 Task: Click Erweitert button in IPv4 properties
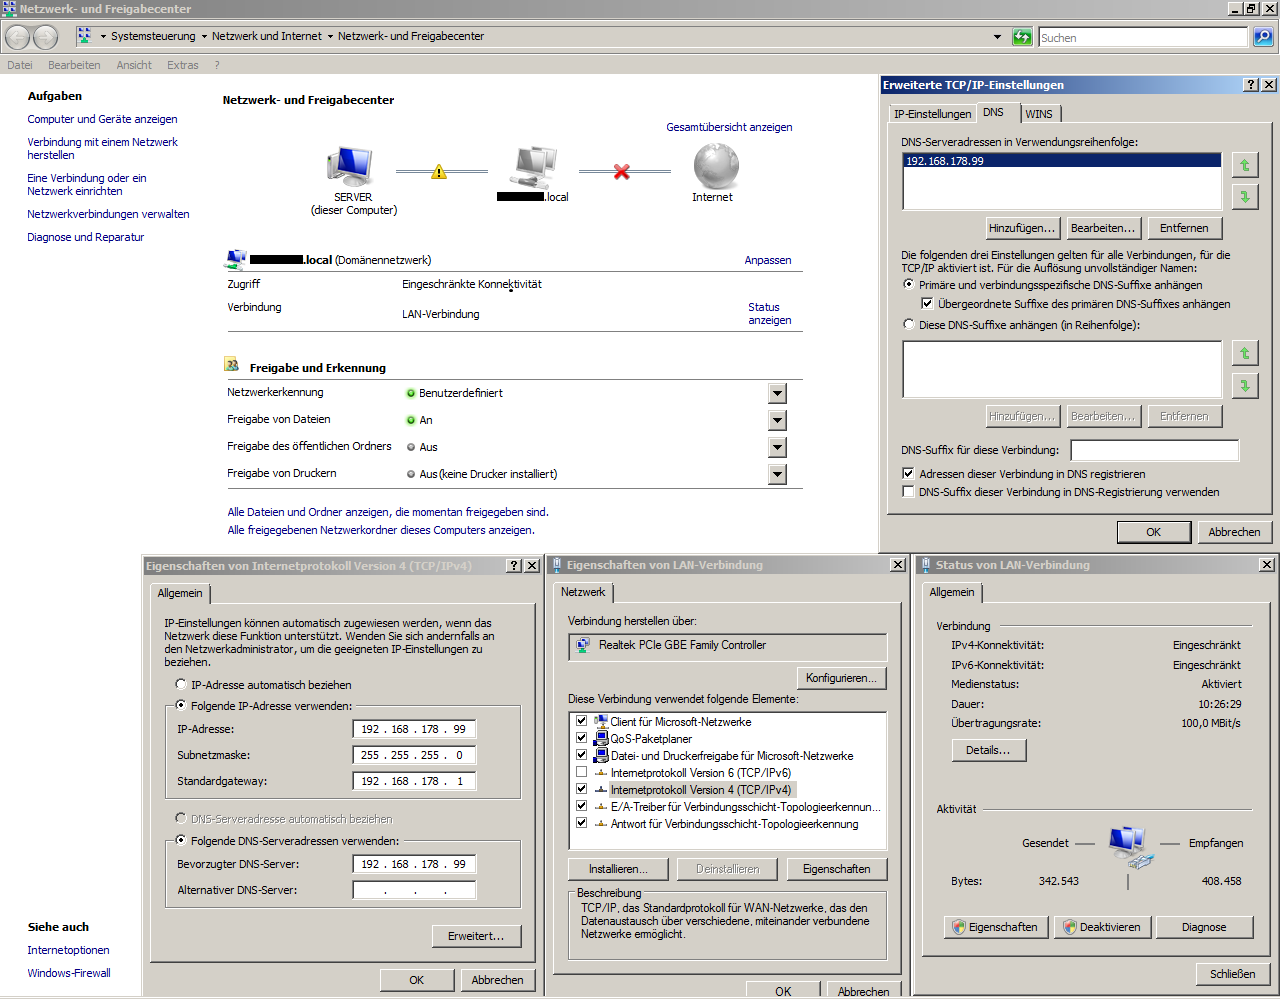click(x=477, y=936)
